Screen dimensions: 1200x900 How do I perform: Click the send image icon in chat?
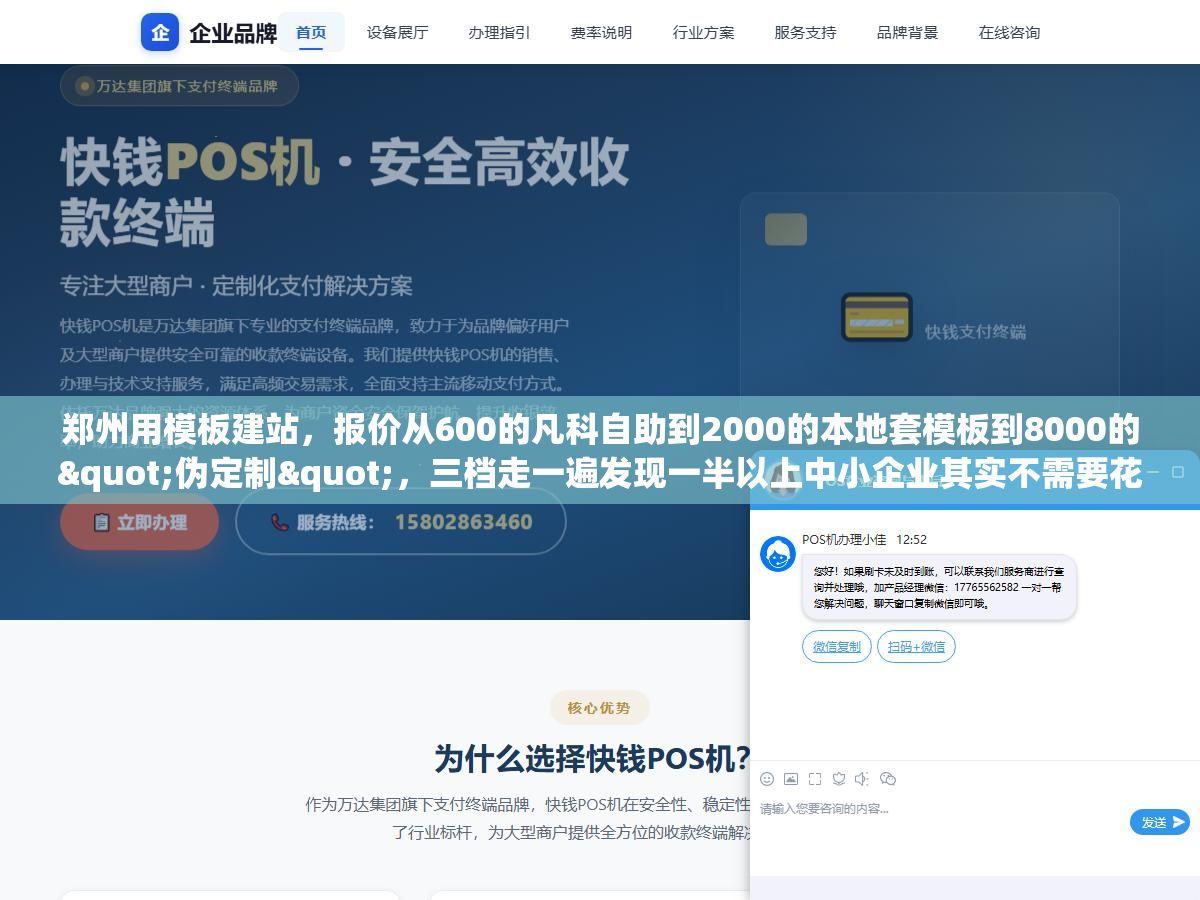(791, 779)
